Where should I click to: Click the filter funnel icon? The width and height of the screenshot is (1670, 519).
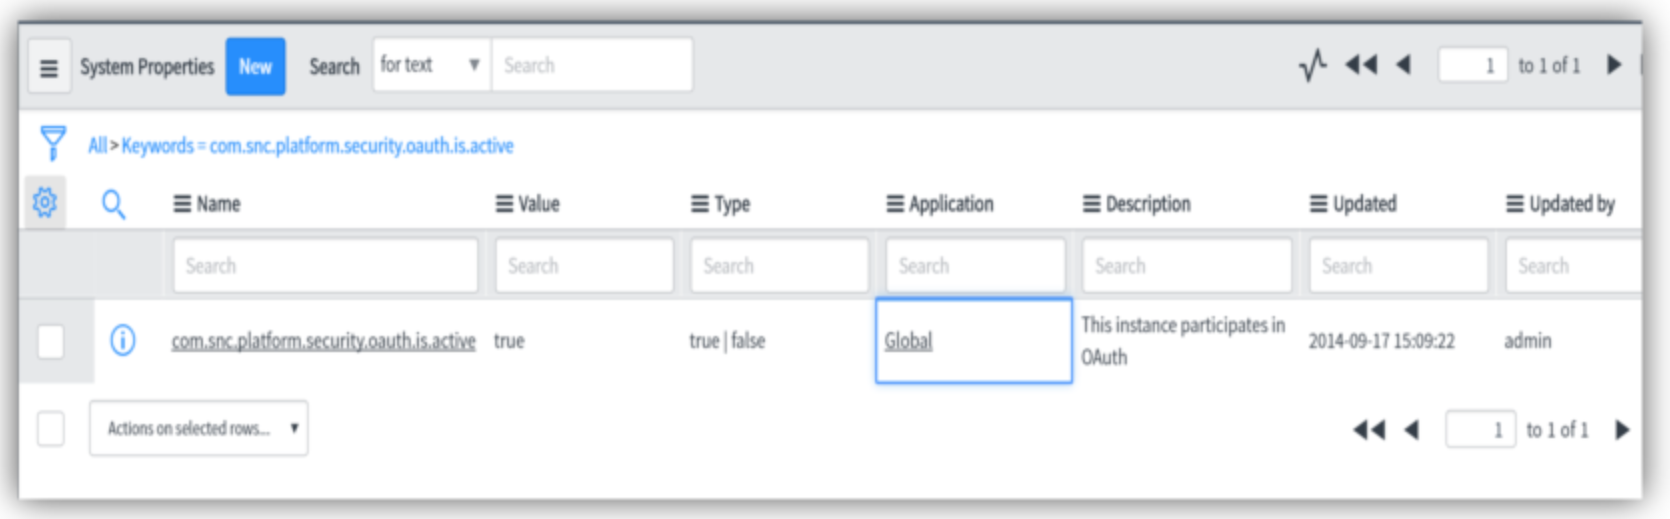(x=53, y=143)
